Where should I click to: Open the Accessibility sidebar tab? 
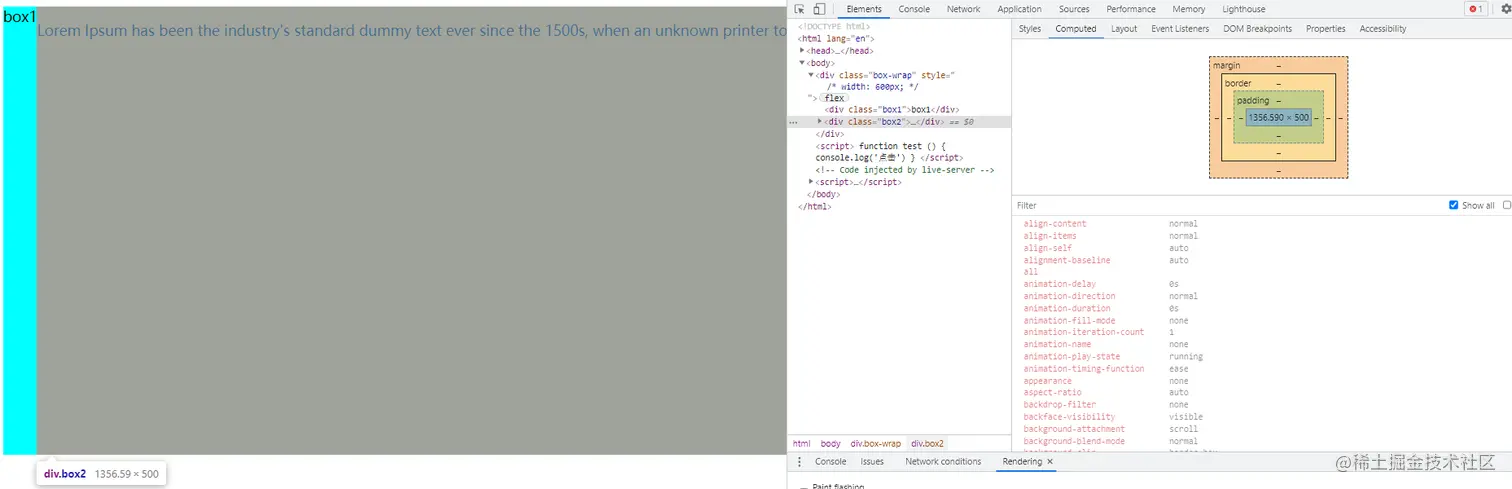(x=1383, y=29)
